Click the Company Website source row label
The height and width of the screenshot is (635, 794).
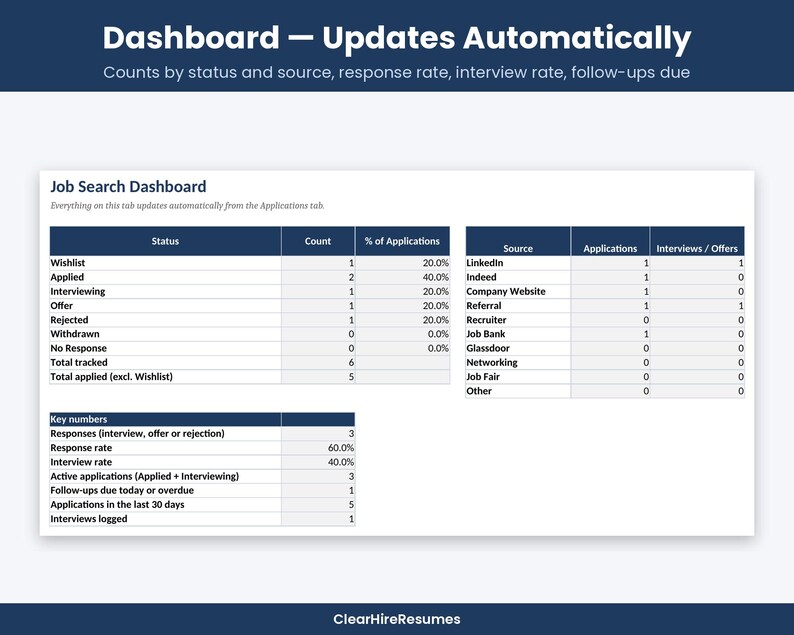(x=506, y=291)
